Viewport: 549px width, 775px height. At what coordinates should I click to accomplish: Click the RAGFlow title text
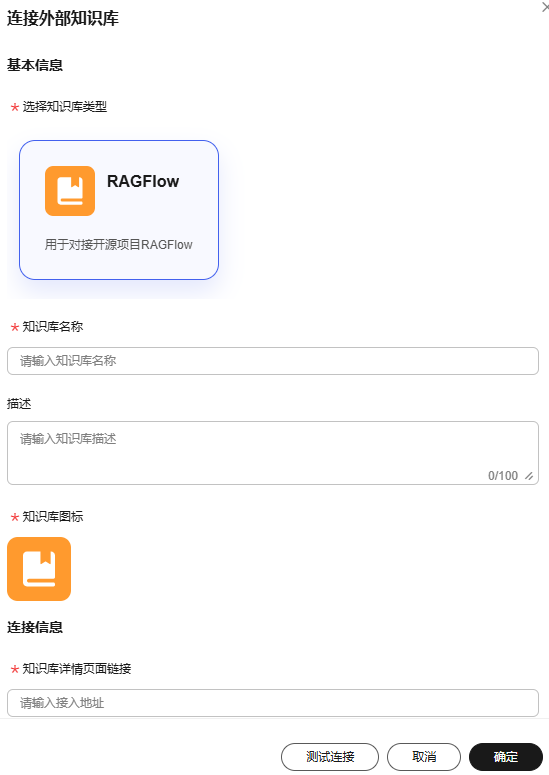tap(143, 181)
